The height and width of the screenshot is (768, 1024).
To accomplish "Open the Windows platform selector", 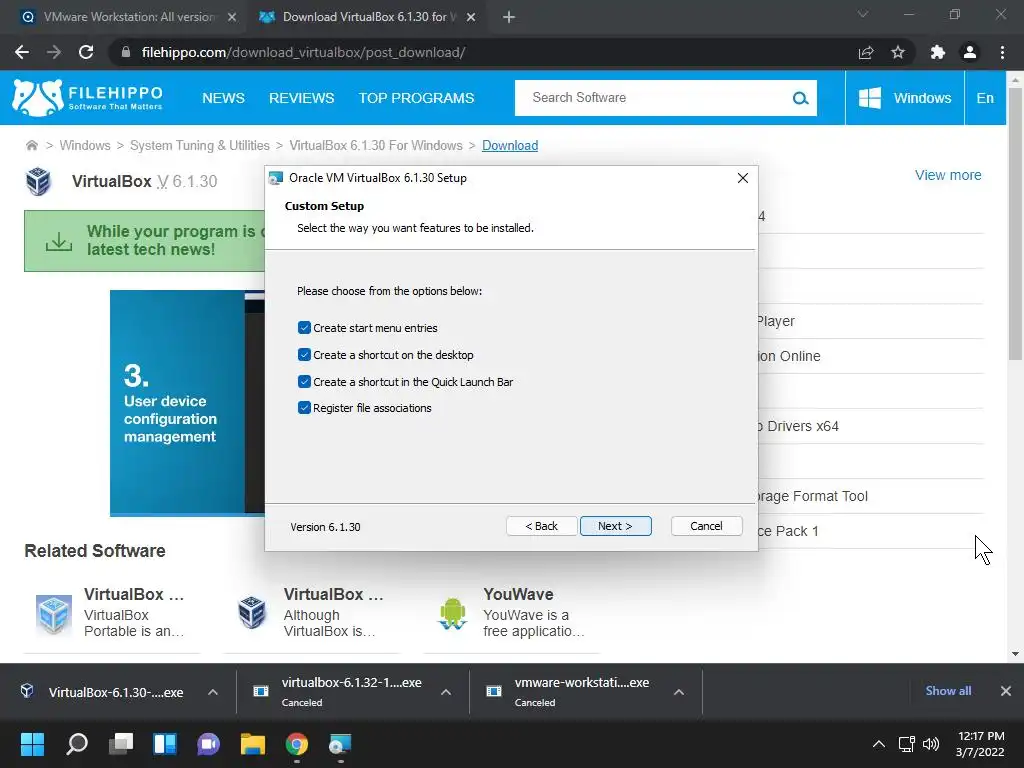I will point(904,98).
